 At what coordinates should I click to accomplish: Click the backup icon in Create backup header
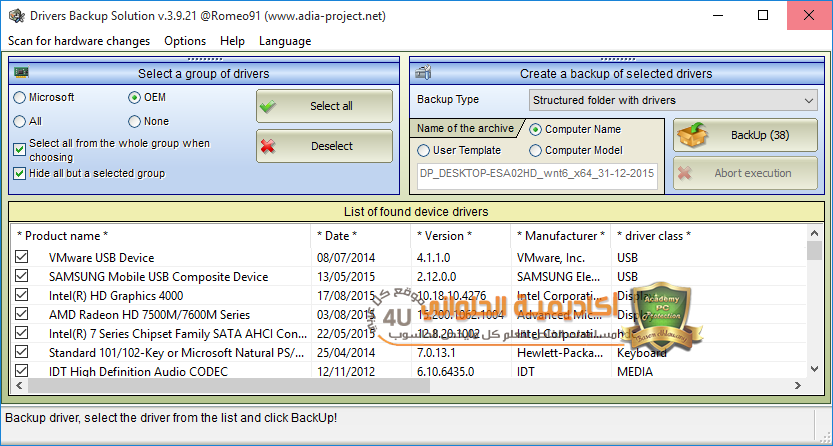tap(423, 73)
